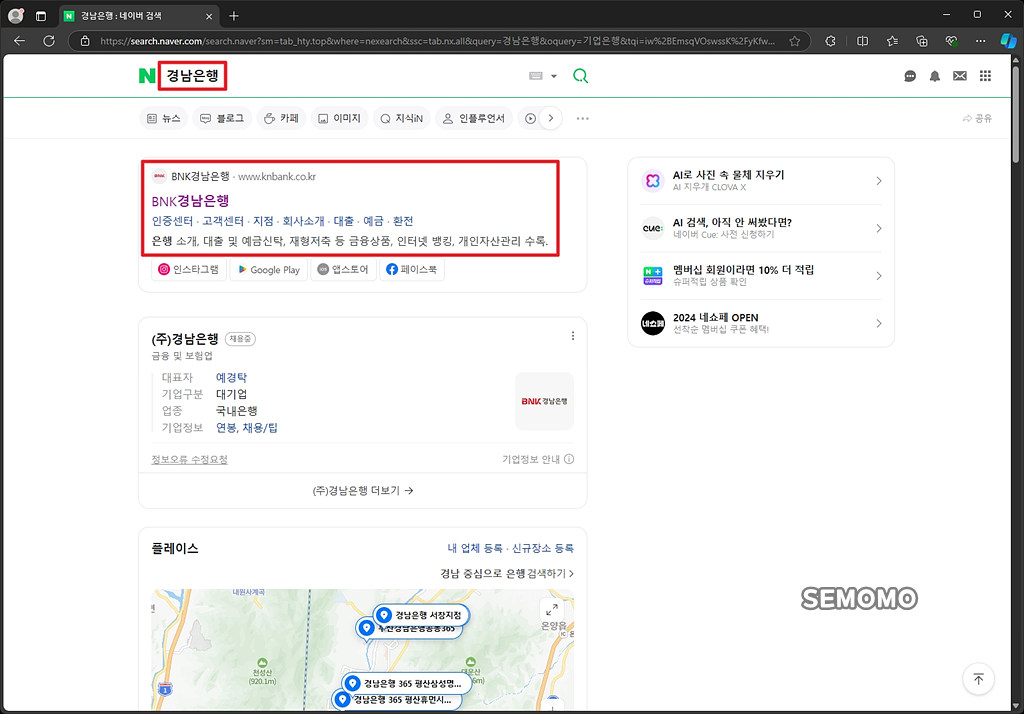The width and height of the screenshot is (1024, 714).
Task: Open Naver talk chat bubble icon
Action: point(910,76)
